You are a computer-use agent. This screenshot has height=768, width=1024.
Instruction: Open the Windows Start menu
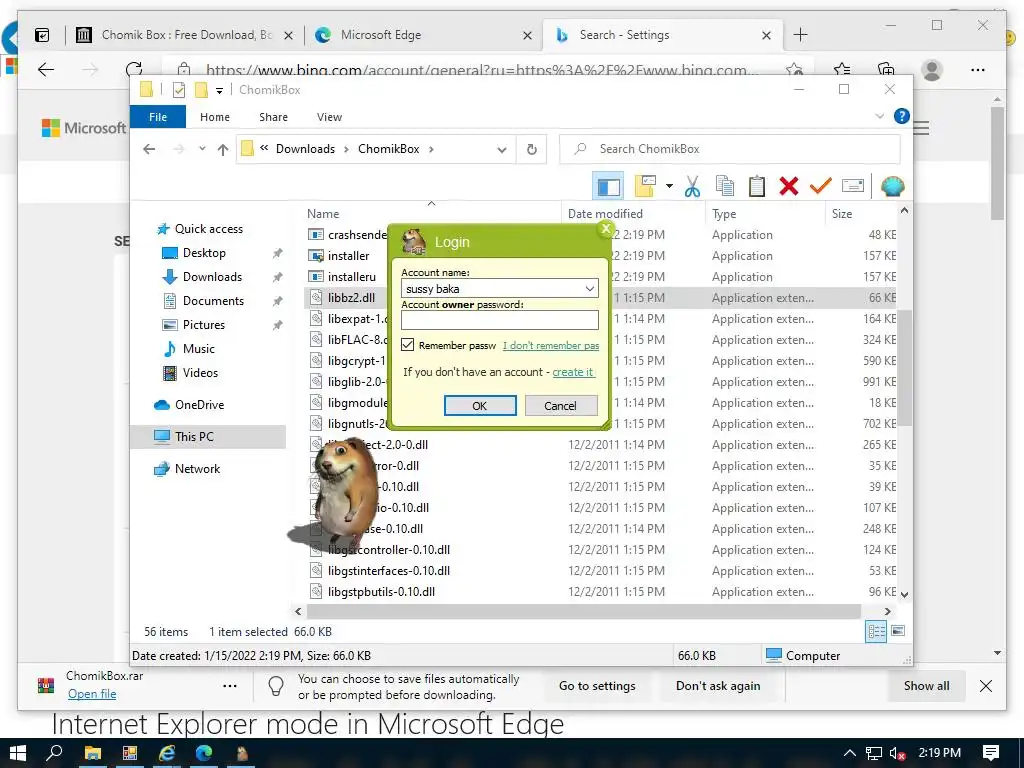coord(18,753)
